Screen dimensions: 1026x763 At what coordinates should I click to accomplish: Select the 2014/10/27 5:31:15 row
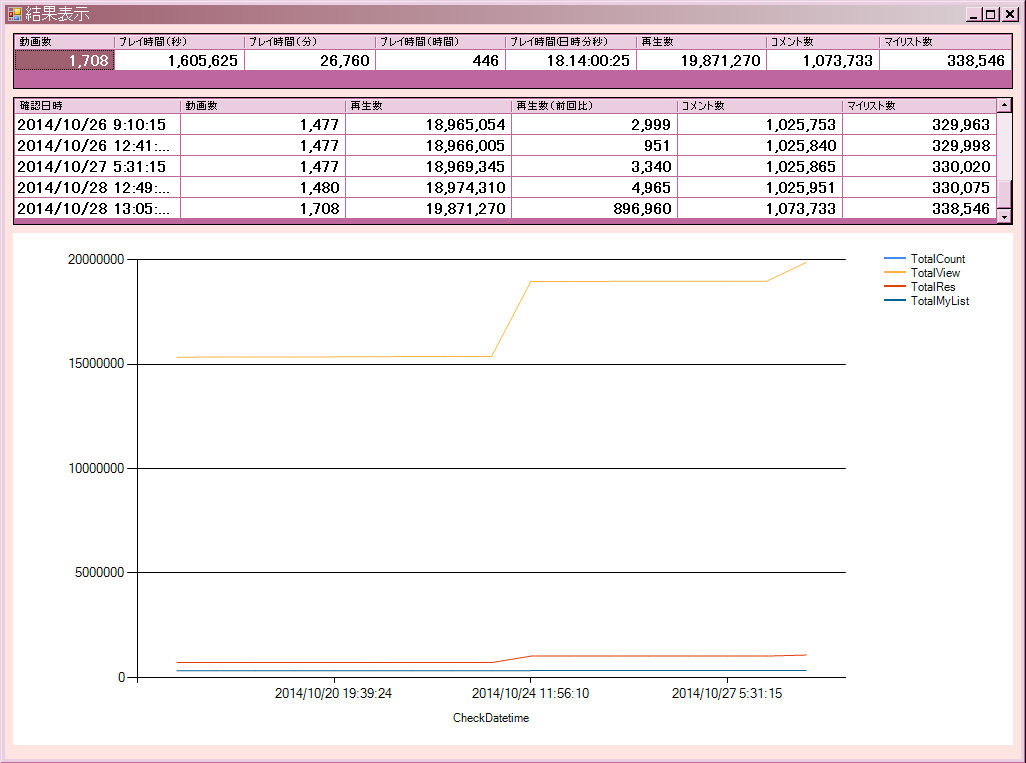[505, 166]
